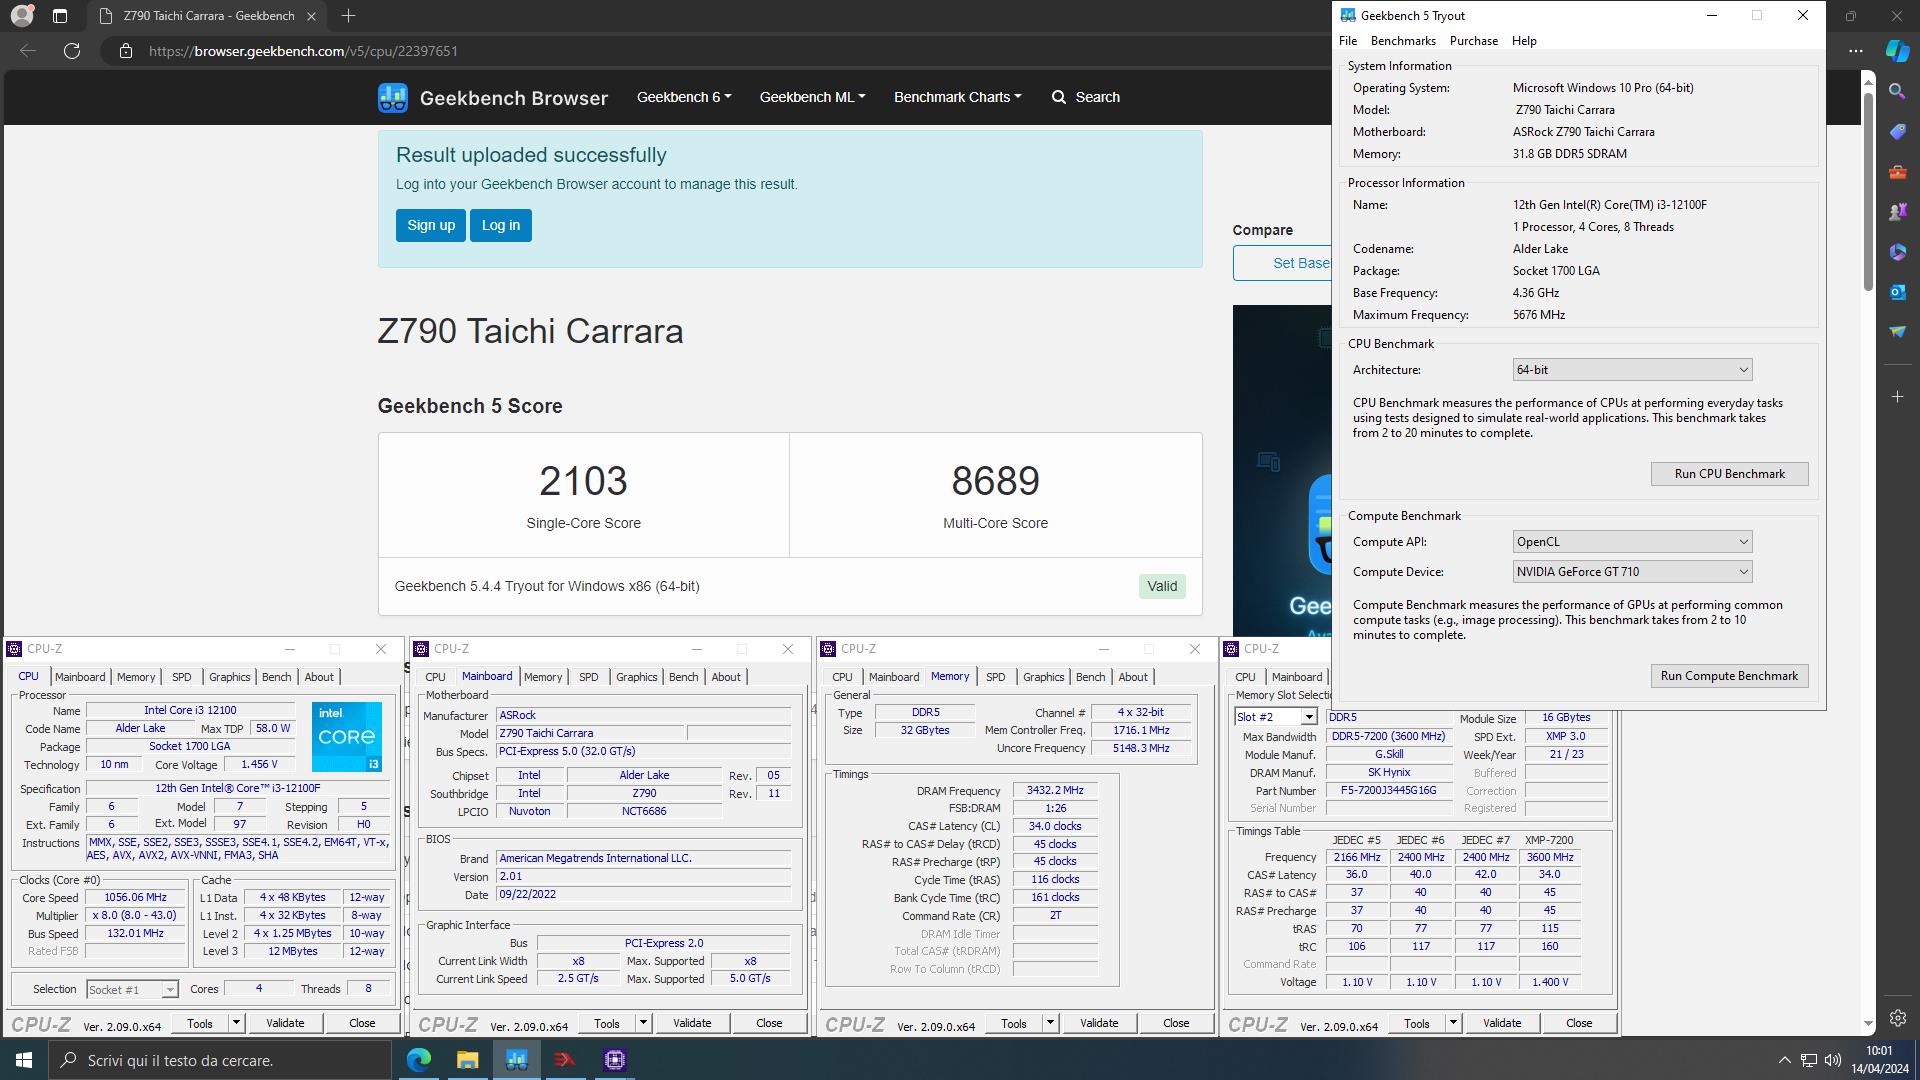Switch to Bench tab in CPU-Z CPU window
Screen dimensions: 1920x1080
276,677
